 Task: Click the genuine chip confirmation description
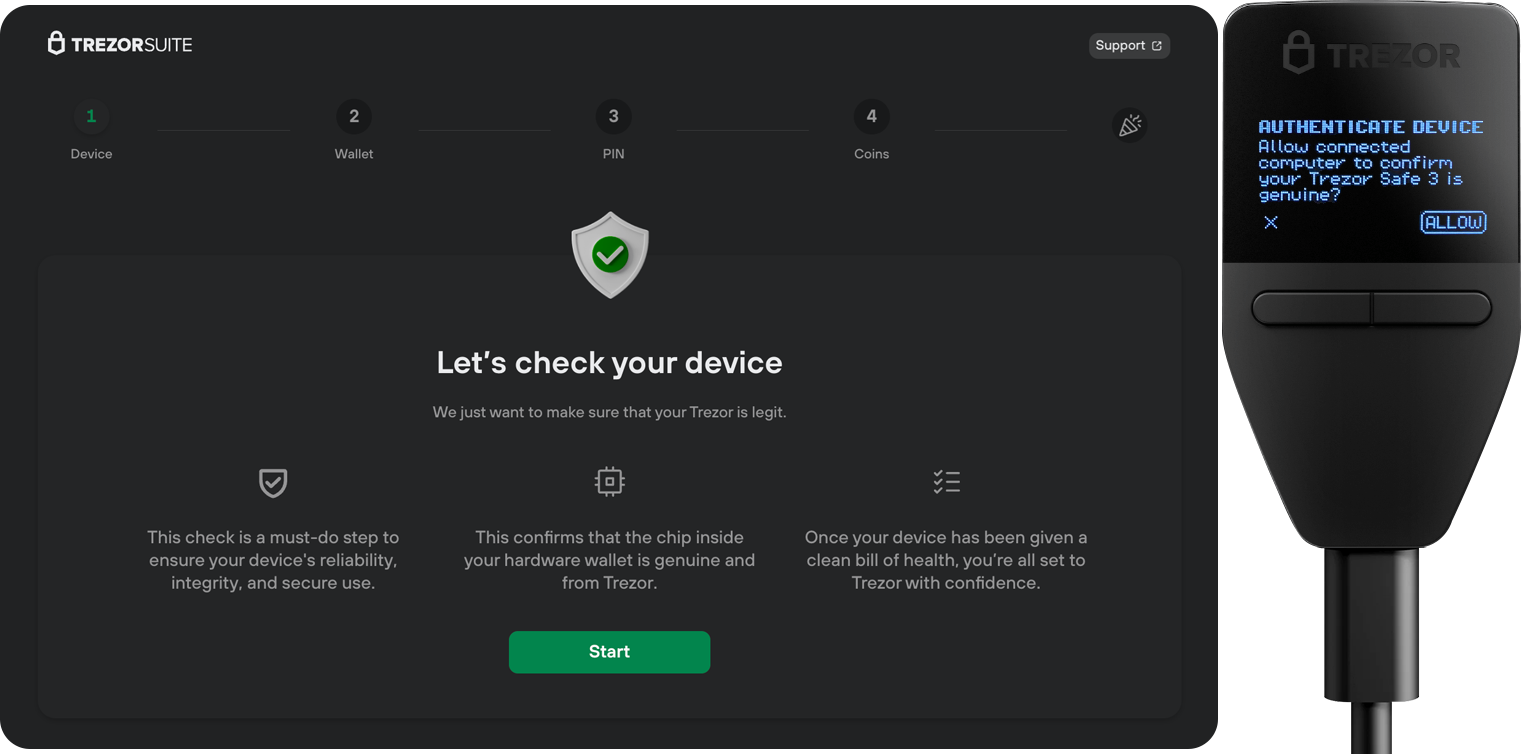[x=609, y=560]
